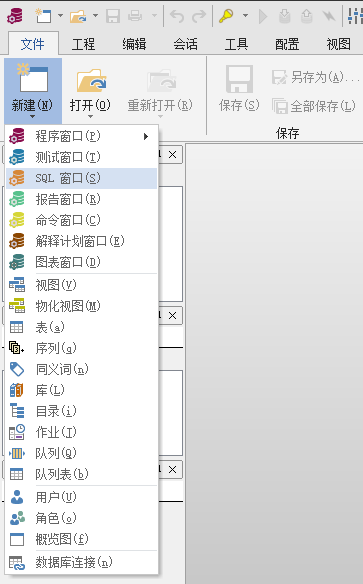Select 测试窗口(T) from the menu
The image size is (363, 584).
click(x=81, y=157)
